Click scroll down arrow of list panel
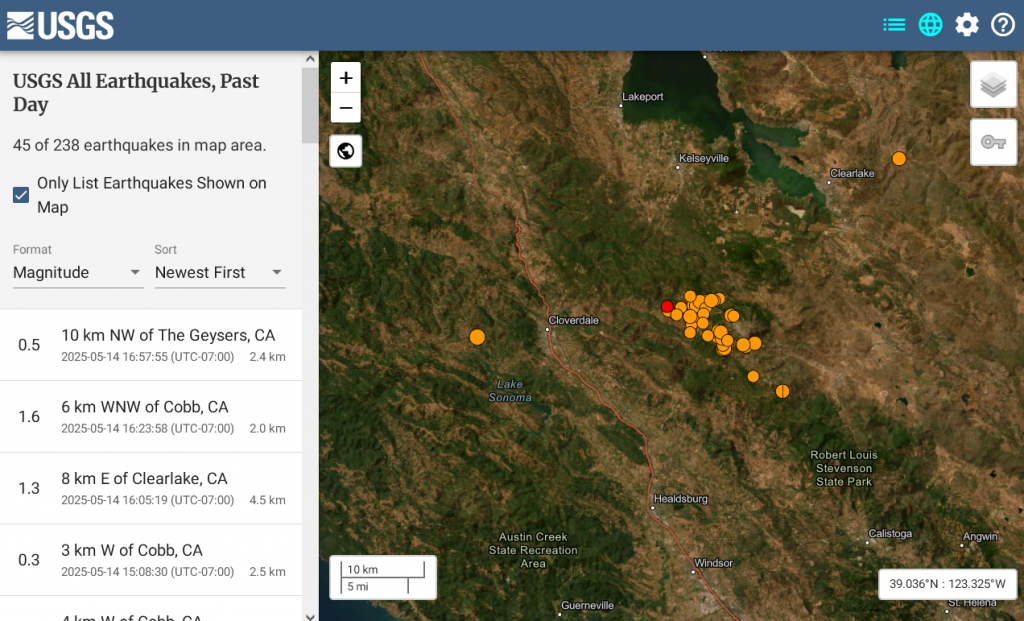Viewport: 1024px width, 621px height. pos(310,616)
